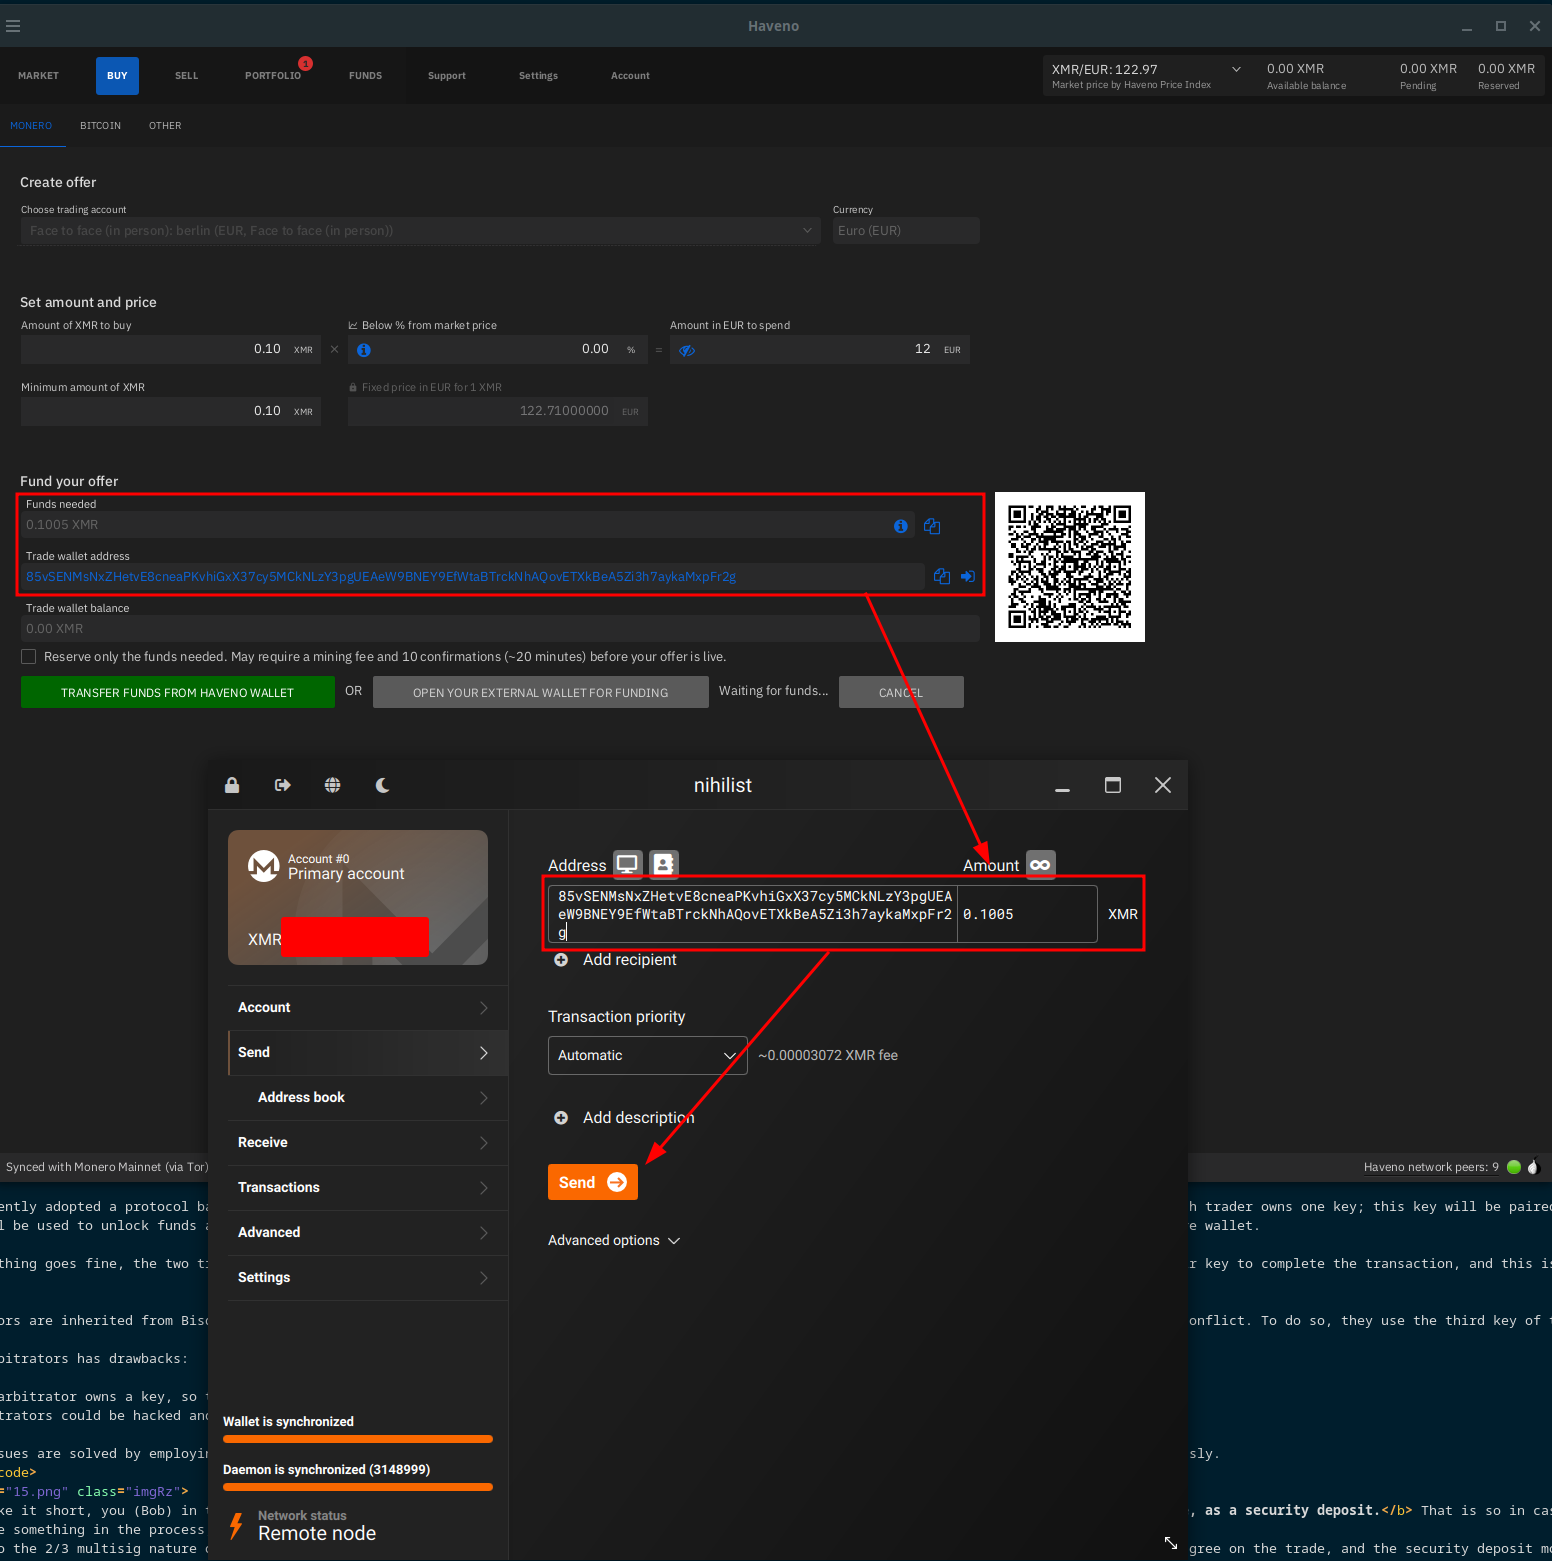Open the FUNDS tab
1552x1561 pixels.
366,76
